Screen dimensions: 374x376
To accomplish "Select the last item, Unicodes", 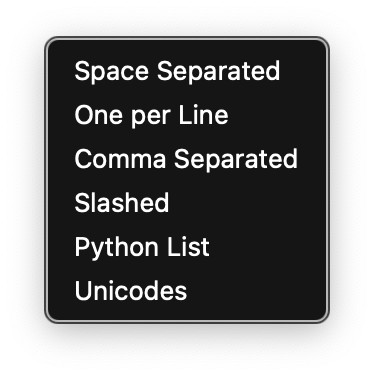I will pos(187,291).
